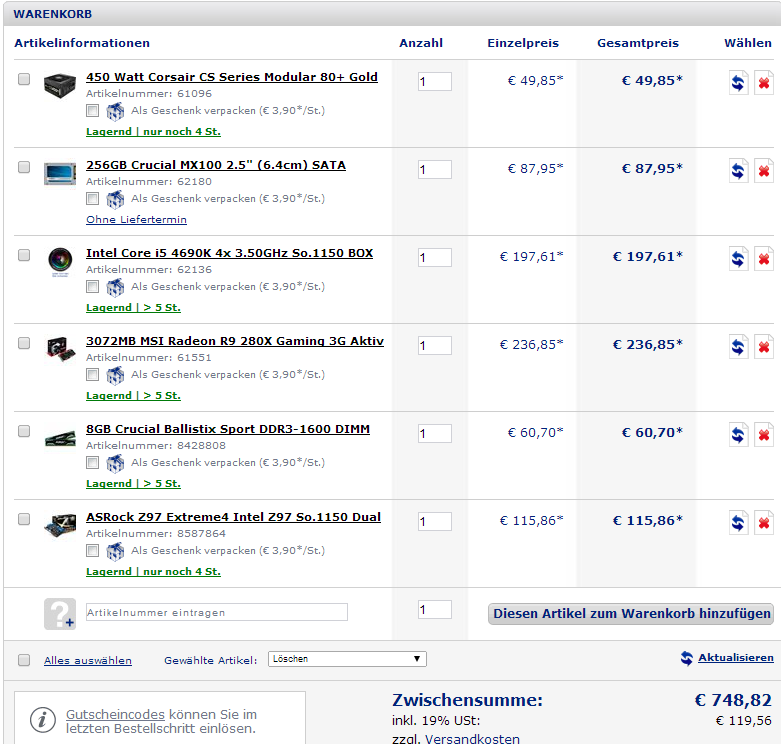The height and width of the screenshot is (744, 781).
Task: Click refresh icon for Crucial MX100 SSD row
Action: pos(738,170)
